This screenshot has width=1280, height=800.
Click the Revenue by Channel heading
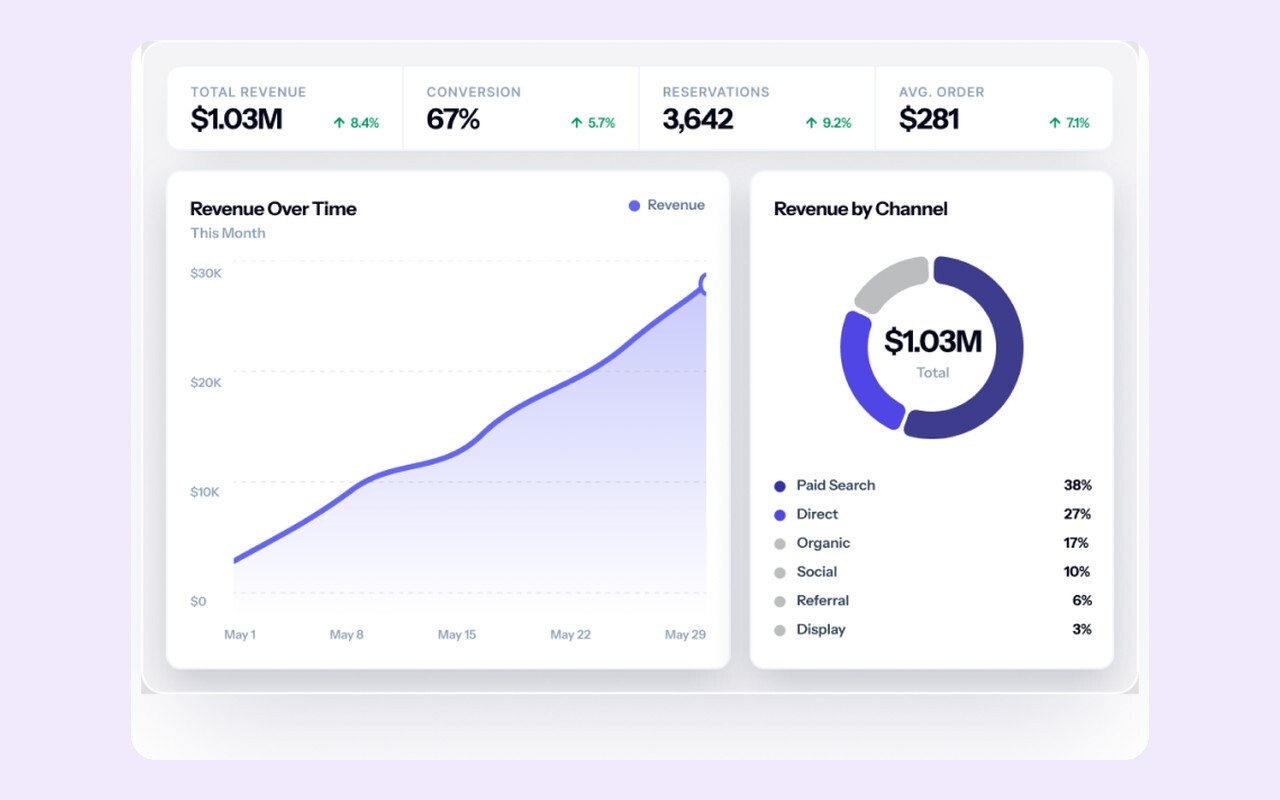point(861,209)
